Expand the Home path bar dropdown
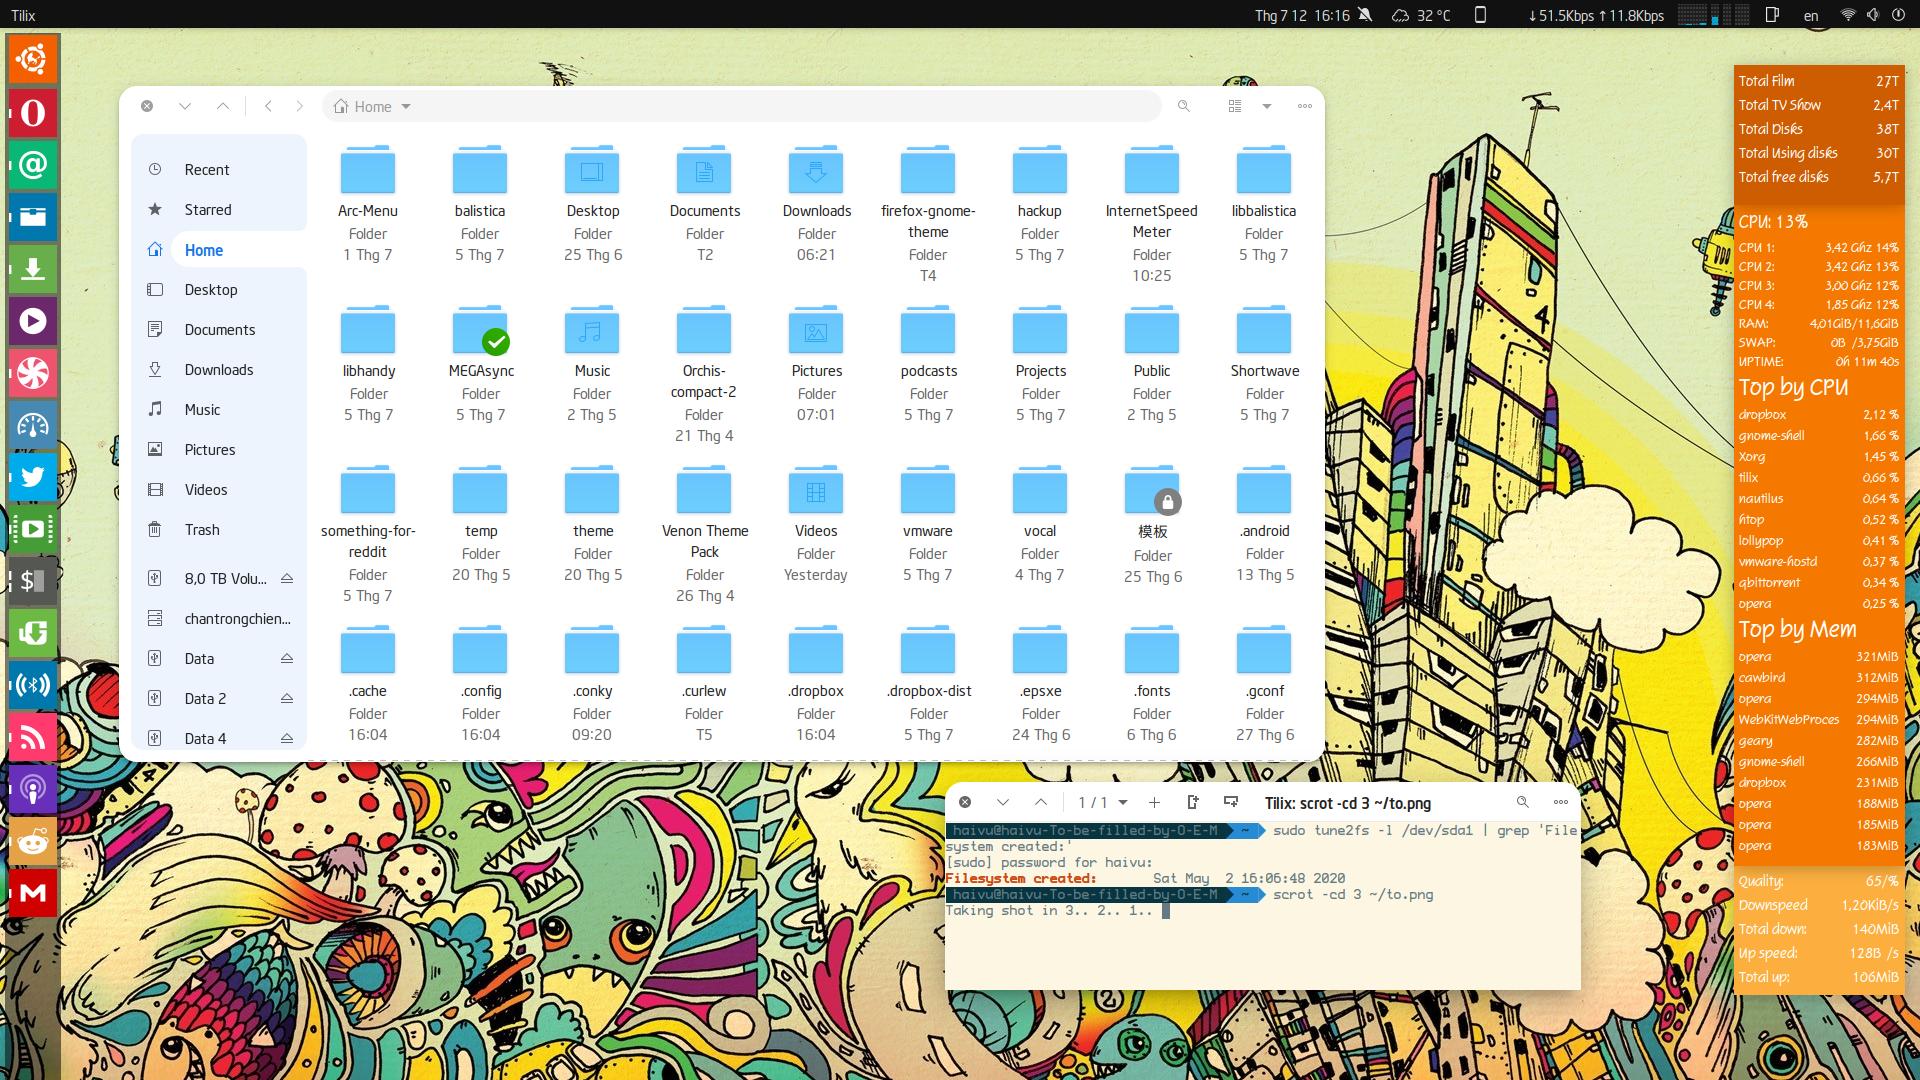The height and width of the screenshot is (1080, 1920). point(406,107)
